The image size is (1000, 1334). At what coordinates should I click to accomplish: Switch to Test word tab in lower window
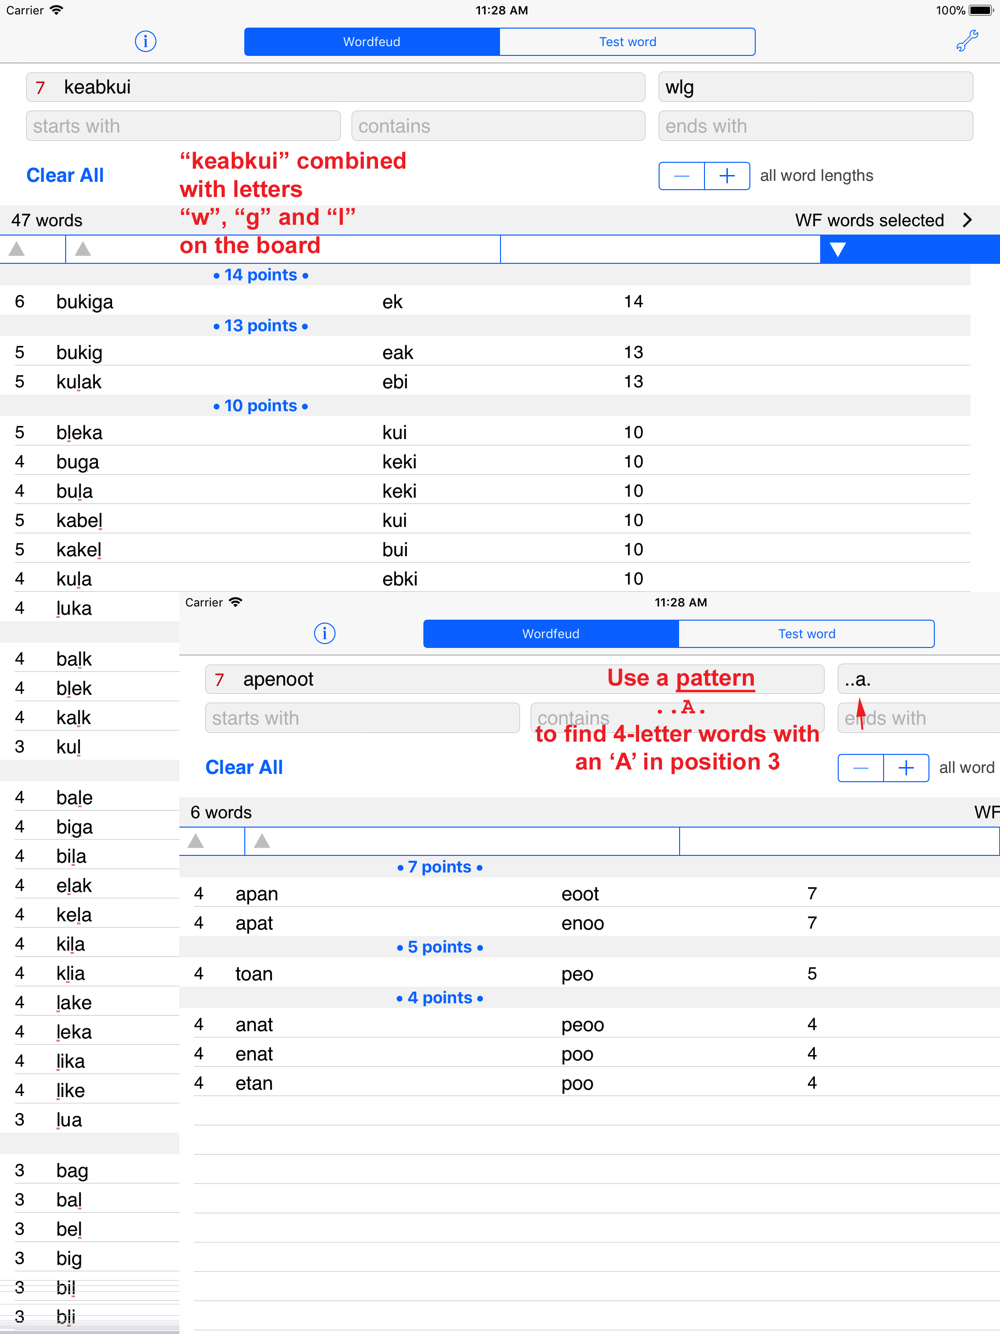[807, 634]
